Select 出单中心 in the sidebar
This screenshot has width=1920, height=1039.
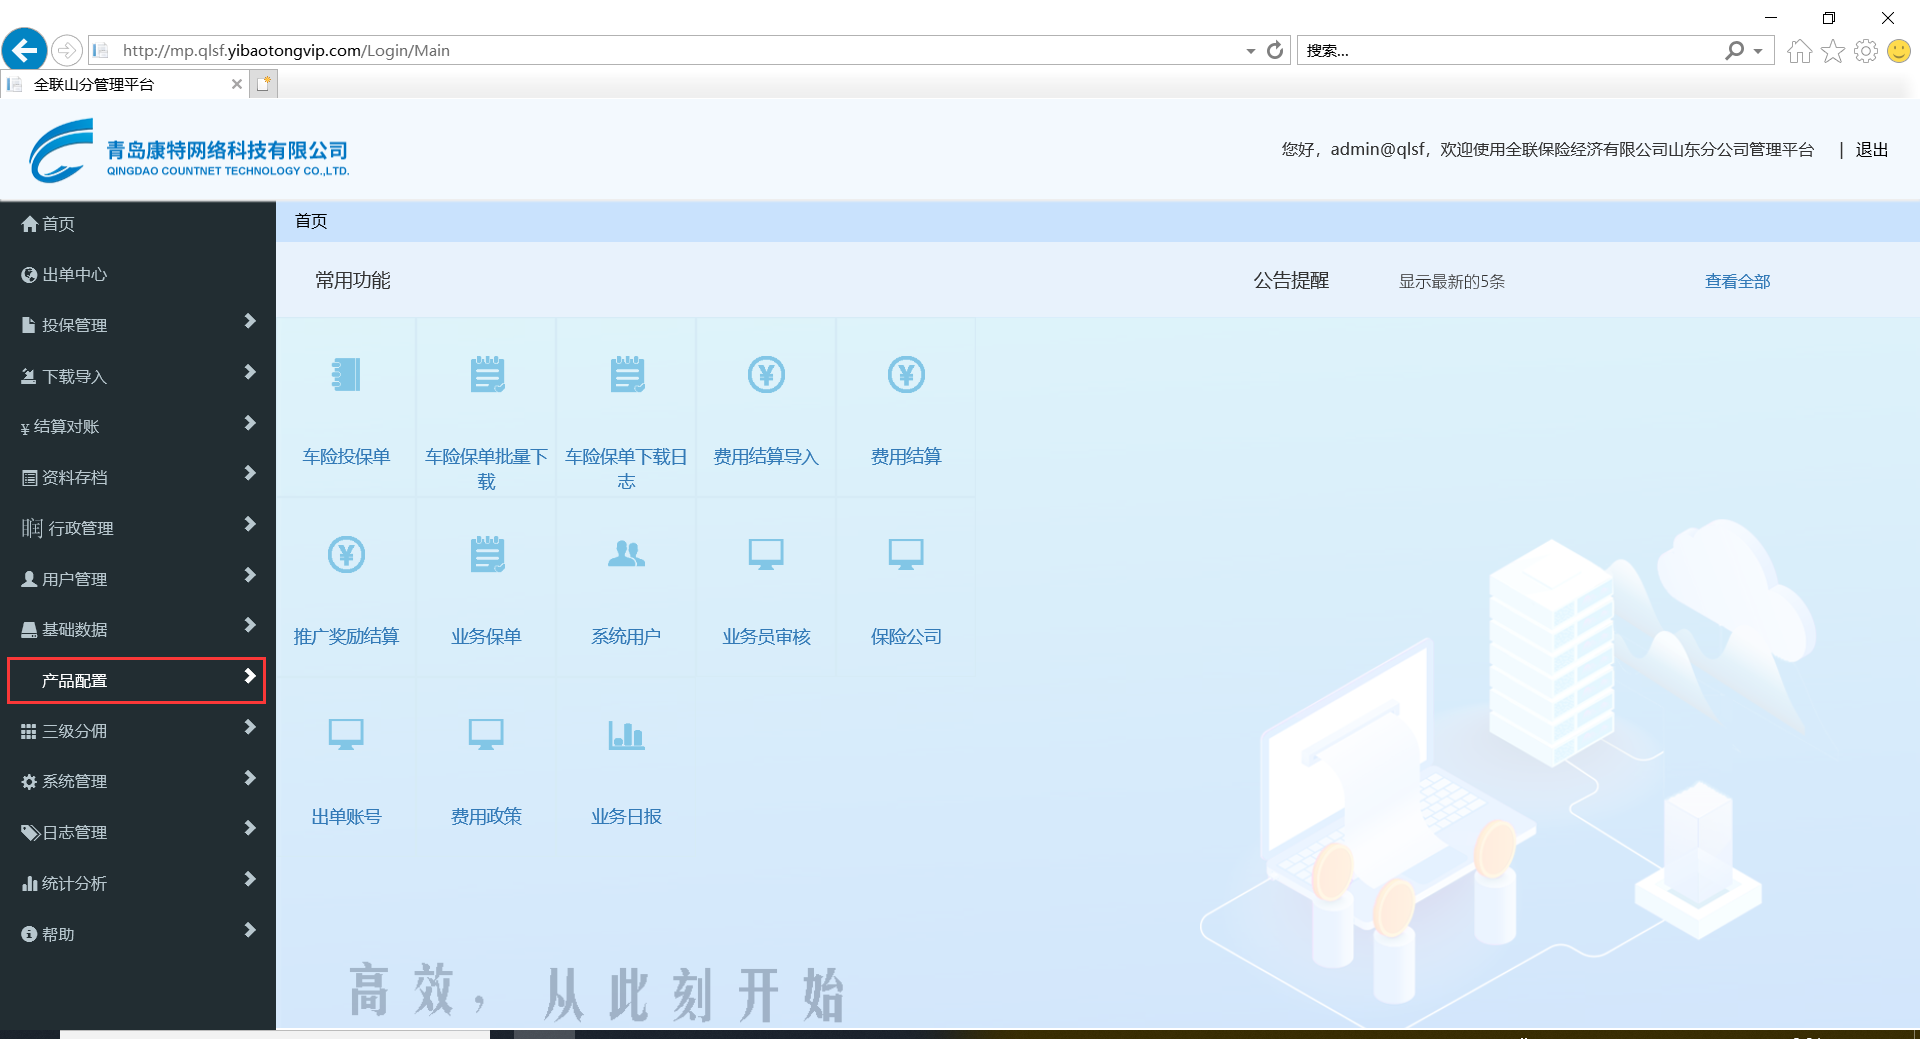pyautogui.click(x=74, y=275)
